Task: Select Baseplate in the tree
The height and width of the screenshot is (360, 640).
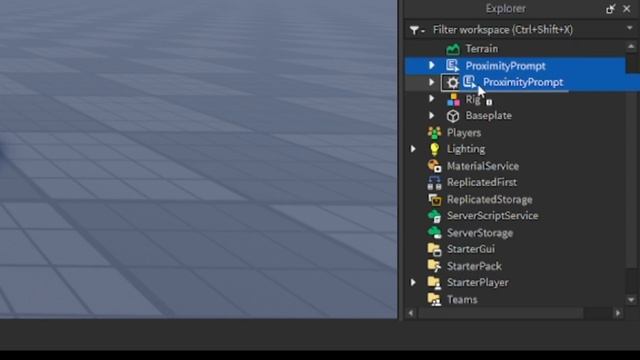Action: click(489, 116)
